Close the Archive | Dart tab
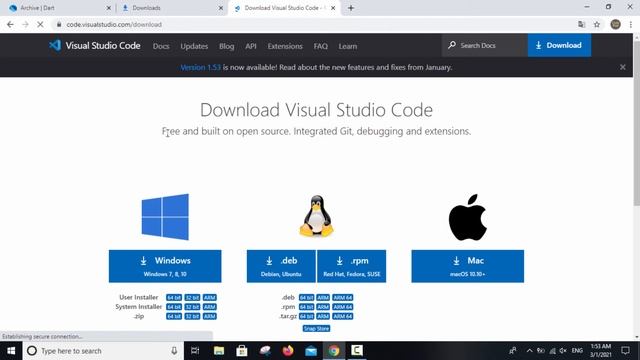This screenshot has height=360, width=640. (x=109, y=8)
